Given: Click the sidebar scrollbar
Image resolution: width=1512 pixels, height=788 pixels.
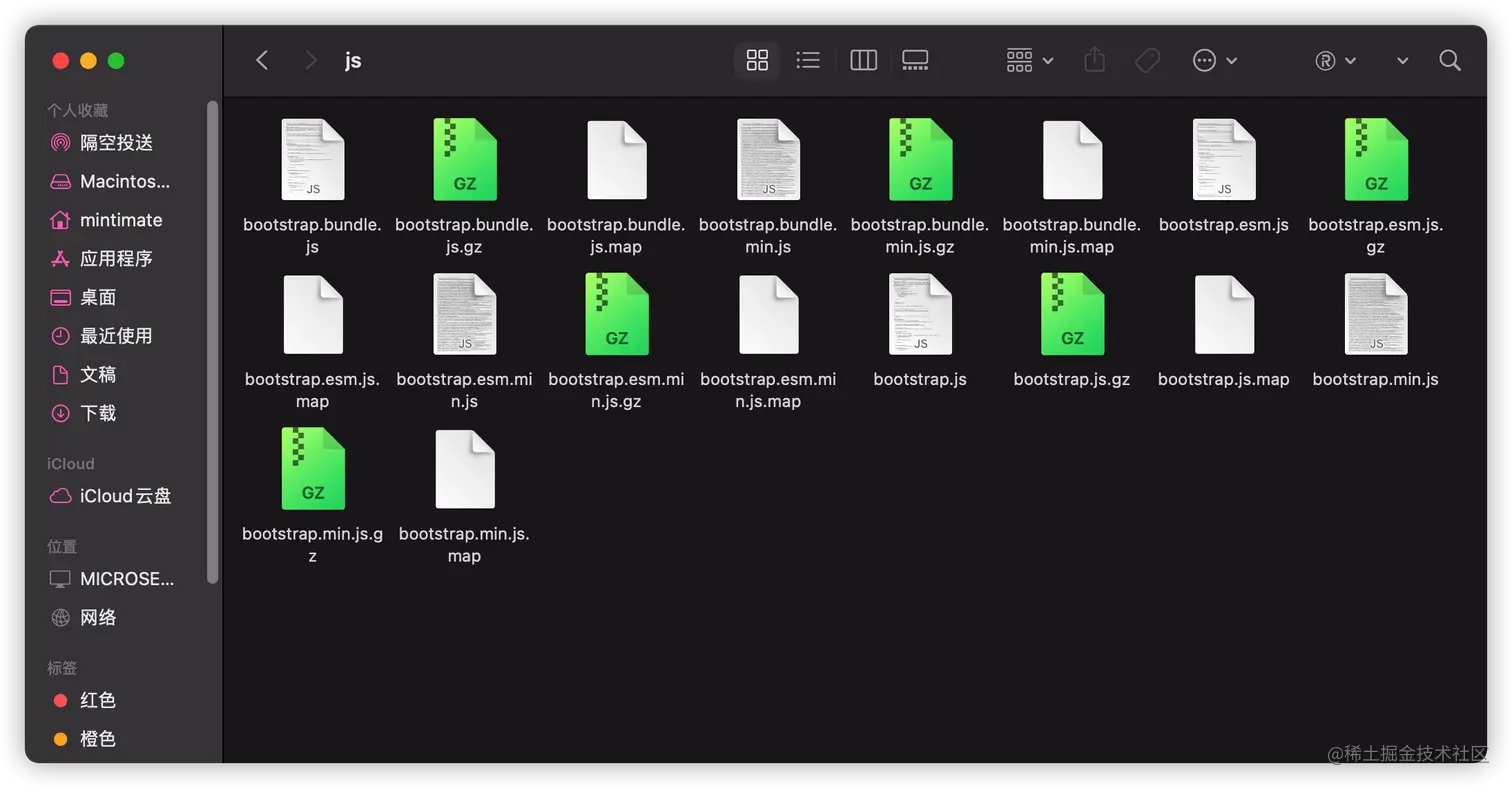Looking at the screenshot, I should tap(212, 341).
